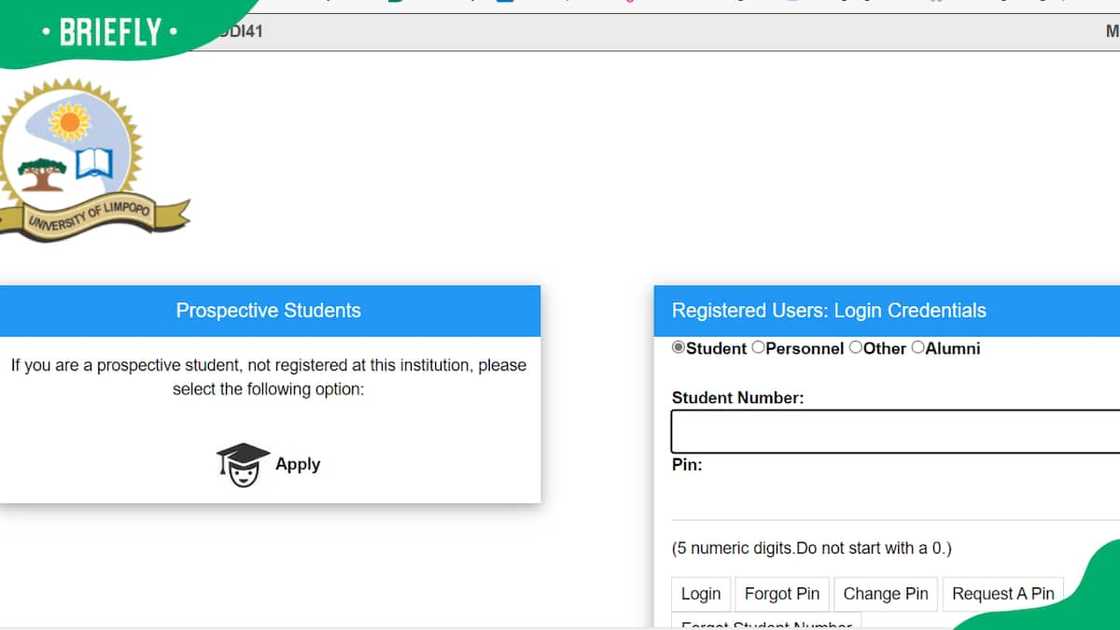Open the Change Pin option
This screenshot has width=1120, height=630.
pyautogui.click(x=885, y=594)
